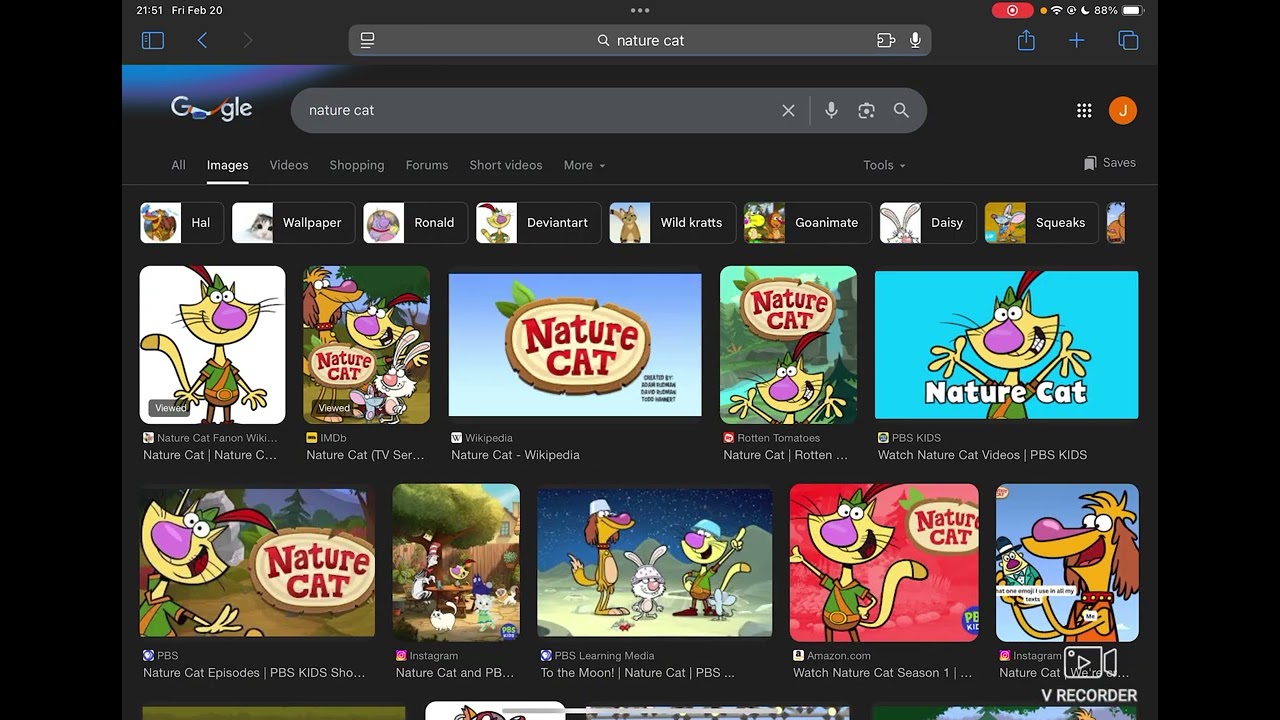
Task: Open the Instagram dog character image
Action: [x=1067, y=562]
